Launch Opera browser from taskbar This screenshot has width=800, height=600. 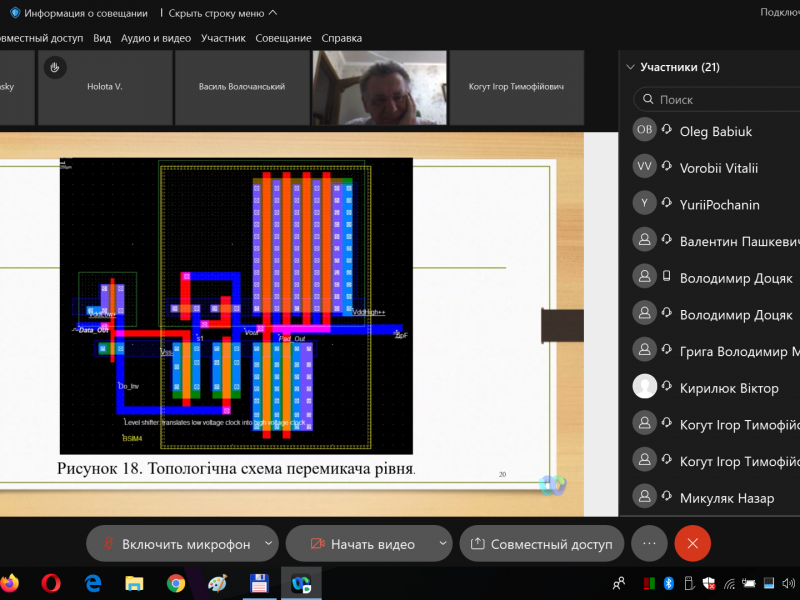point(51,582)
